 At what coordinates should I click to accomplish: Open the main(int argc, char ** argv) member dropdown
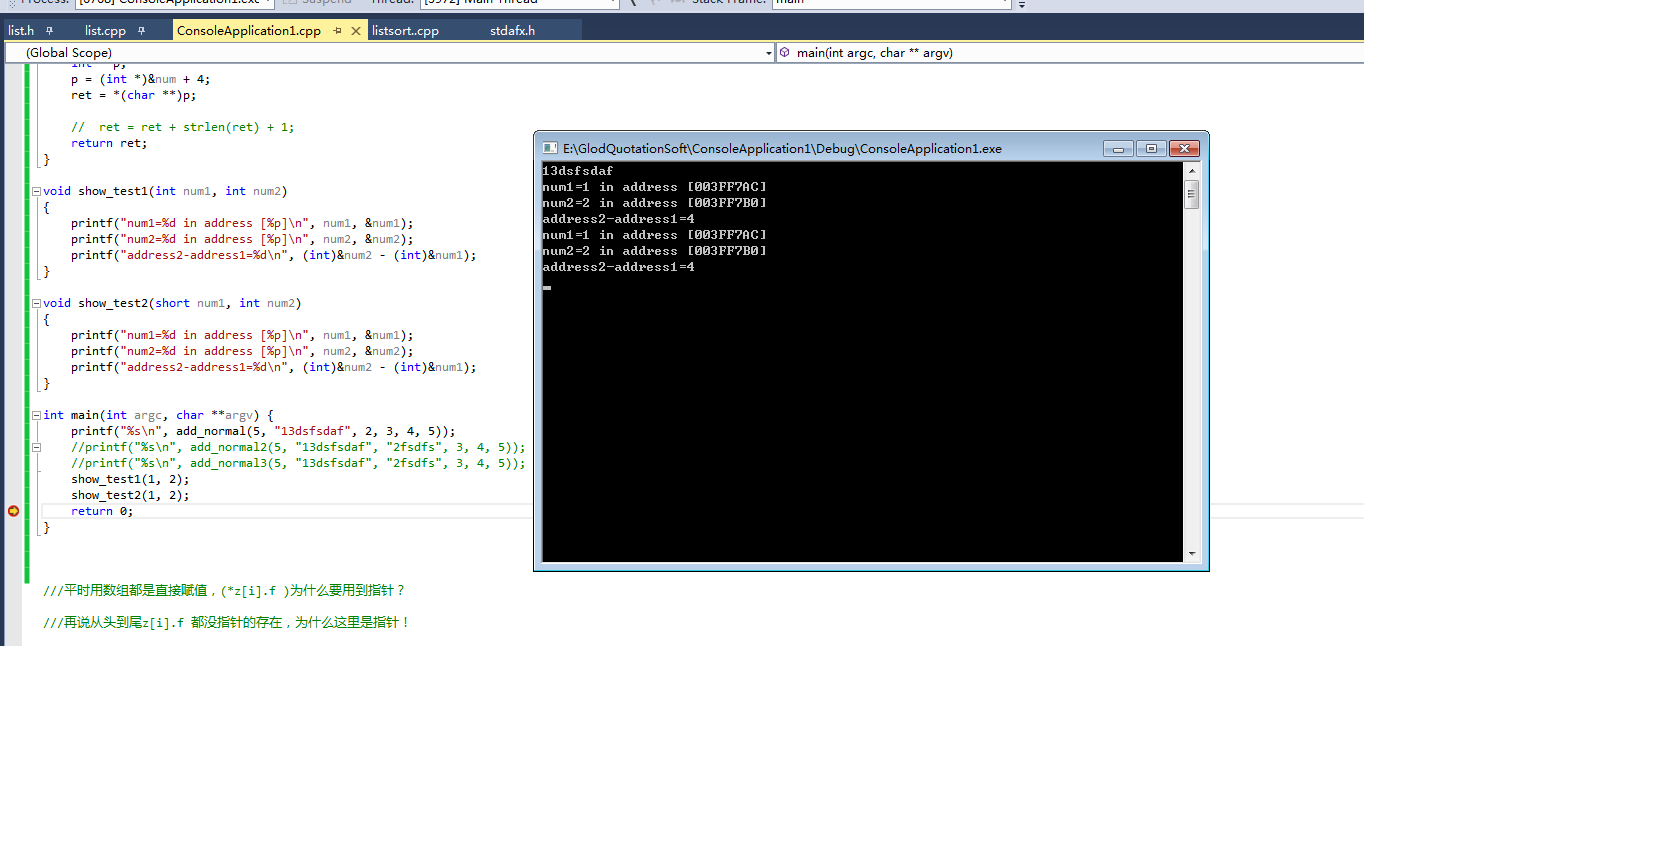[1070, 53]
